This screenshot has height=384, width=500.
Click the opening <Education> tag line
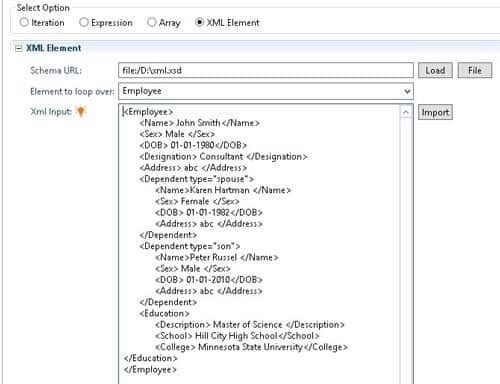pos(164,313)
